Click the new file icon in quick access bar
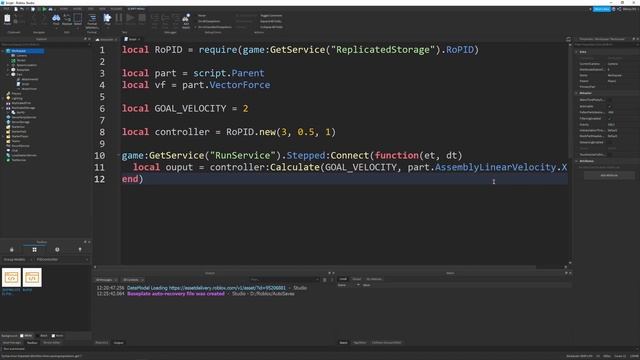The height and width of the screenshot is (360, 640). pyautogui.click(x=16, y=9)
